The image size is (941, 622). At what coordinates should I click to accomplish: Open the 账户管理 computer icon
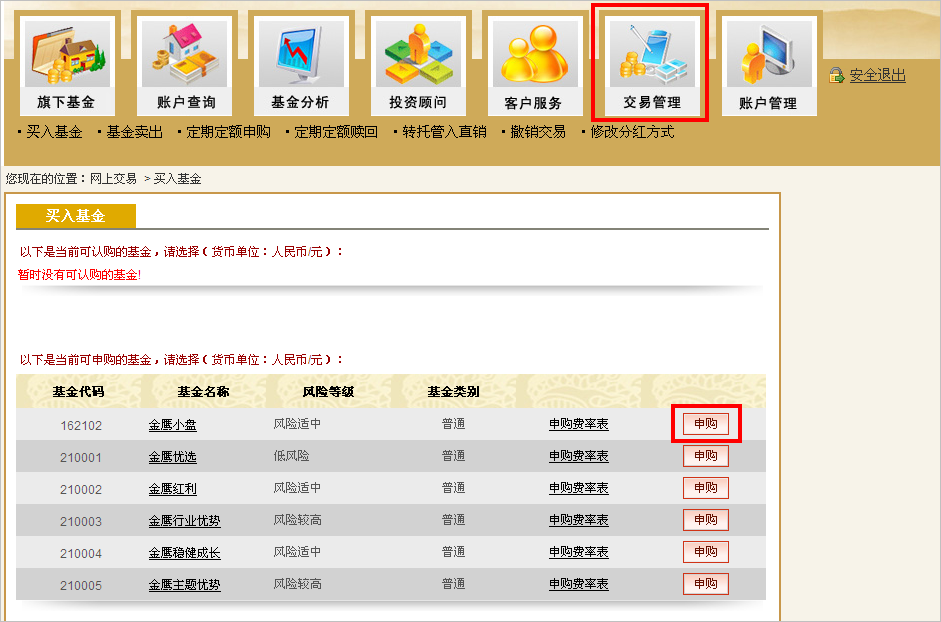pyautogui.click(x=767, y=54)
